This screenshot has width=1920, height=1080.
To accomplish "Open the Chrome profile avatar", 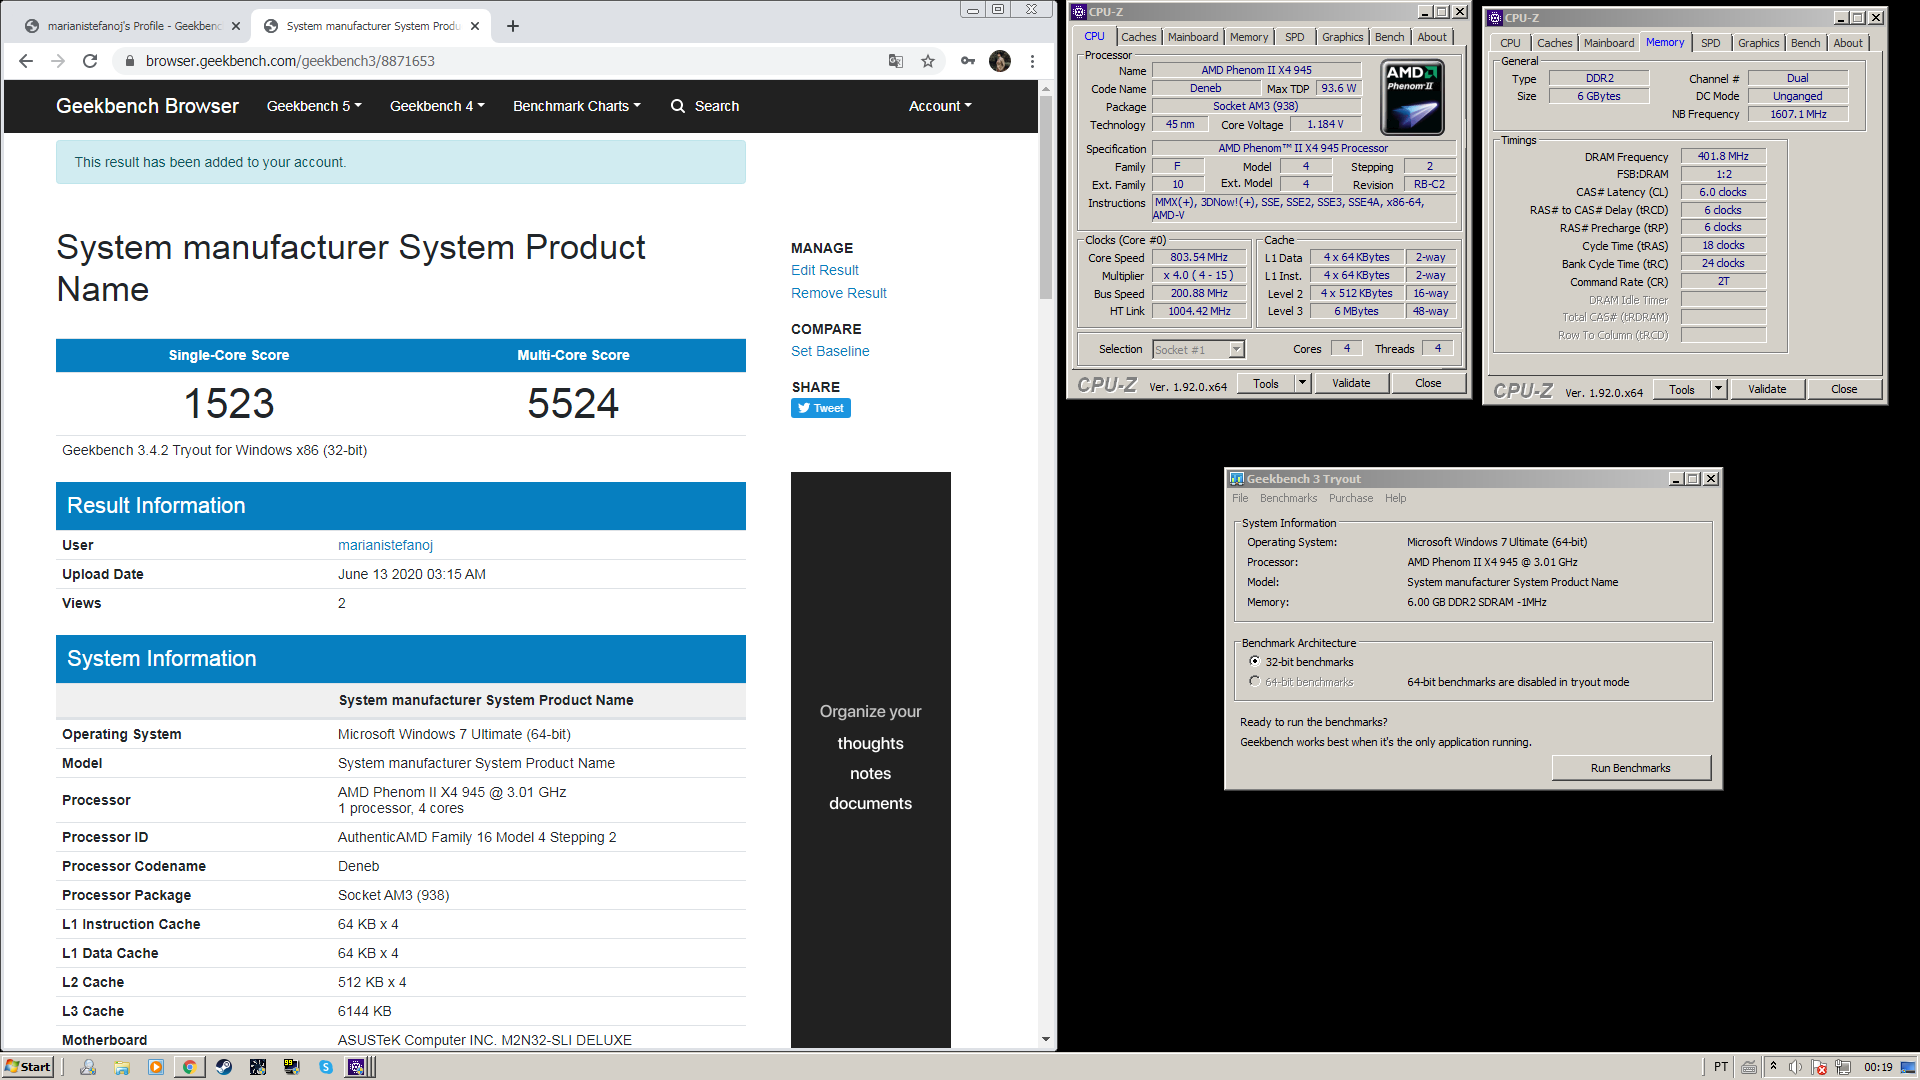I will pyautogui.click(x=1000, y=61).
